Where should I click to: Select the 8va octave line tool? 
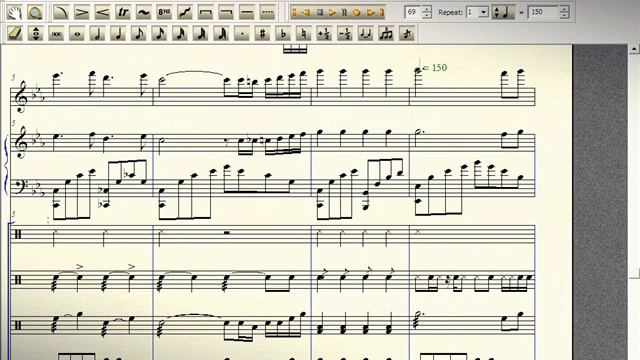[164, 12]
